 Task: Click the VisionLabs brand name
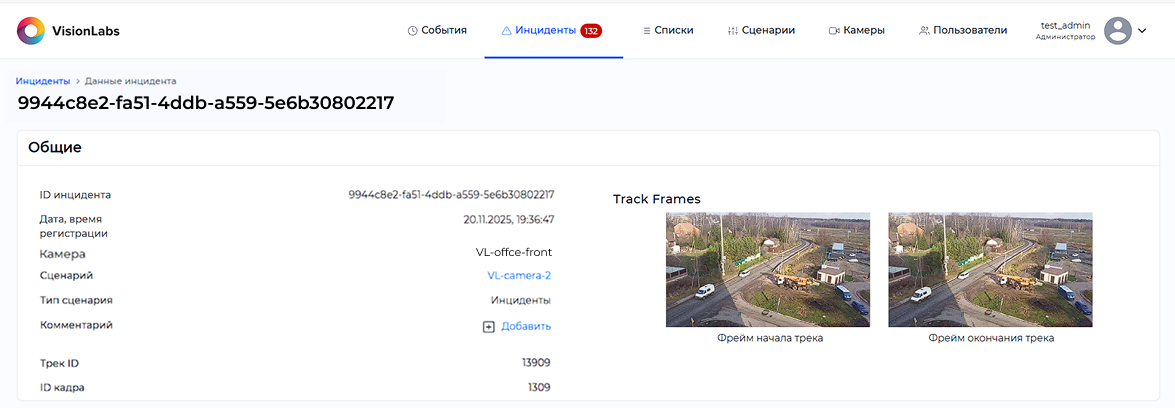(x=86, y=31)
